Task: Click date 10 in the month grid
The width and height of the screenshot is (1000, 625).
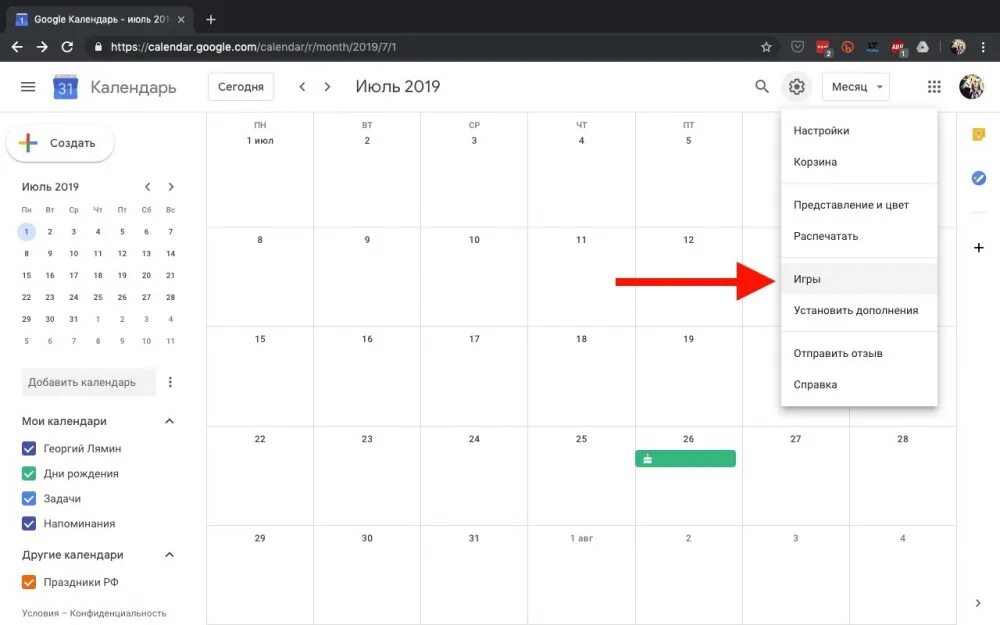Action: pos(474,240)
